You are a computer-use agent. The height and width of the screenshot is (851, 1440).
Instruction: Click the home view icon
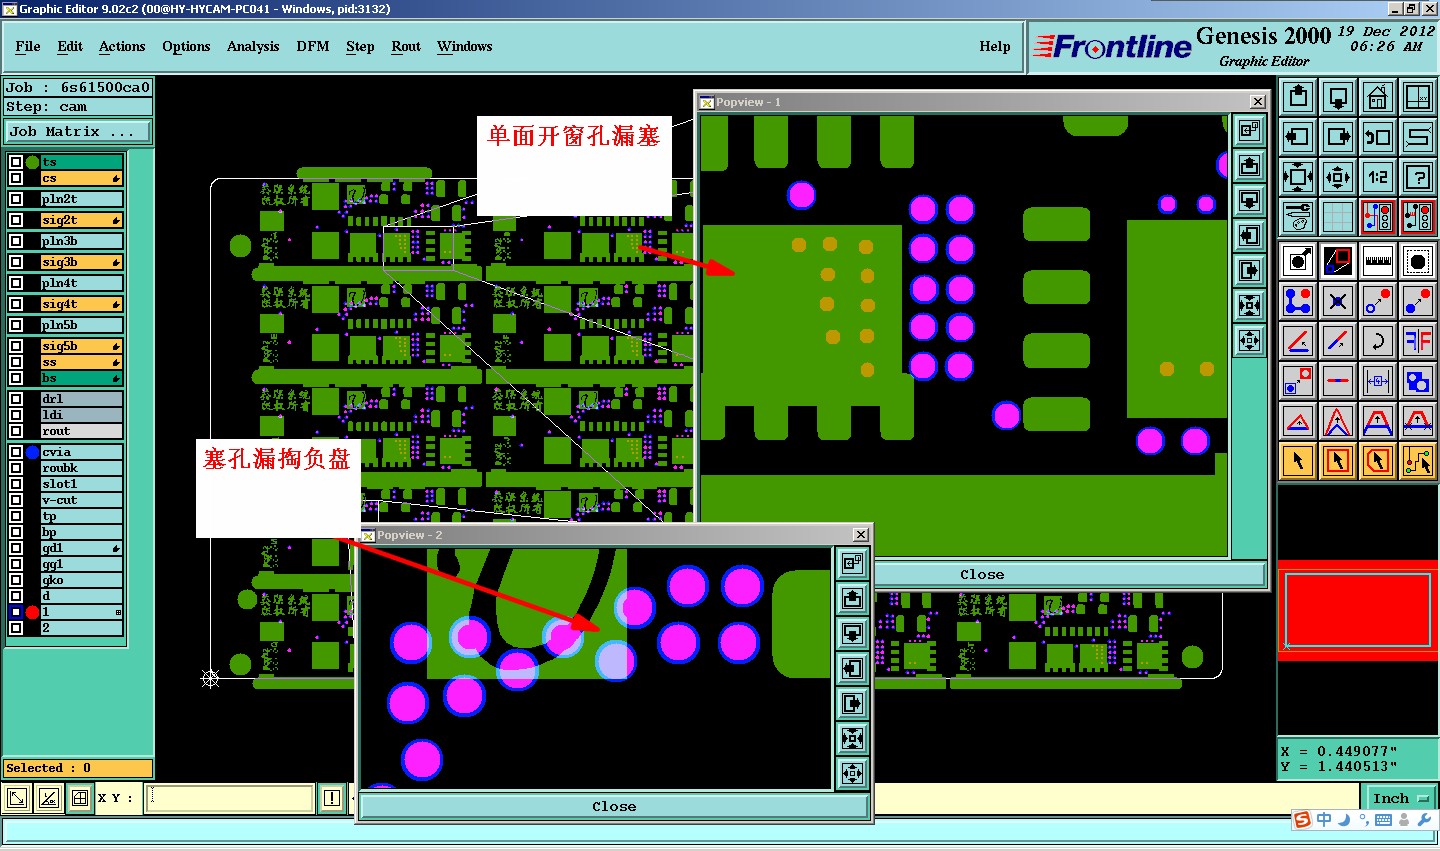tap(1378, 97)
